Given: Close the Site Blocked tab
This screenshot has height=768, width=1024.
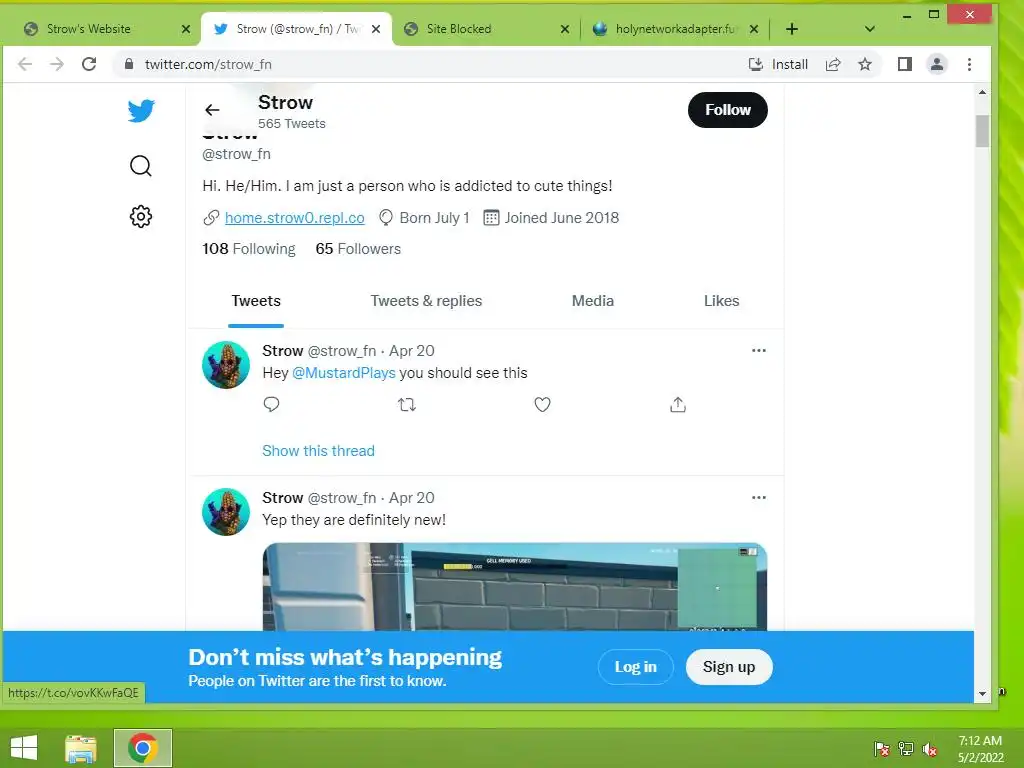Looking at the screenshot, I should click(565, 29).
